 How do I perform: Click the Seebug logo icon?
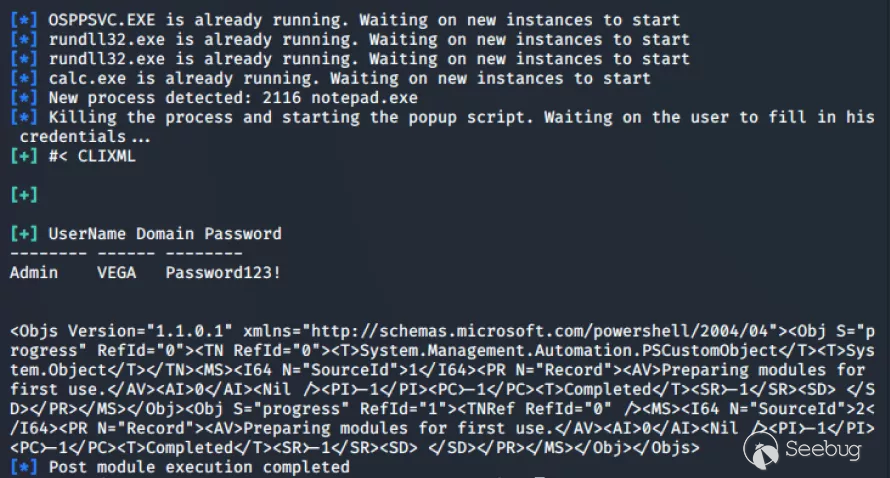769,450
